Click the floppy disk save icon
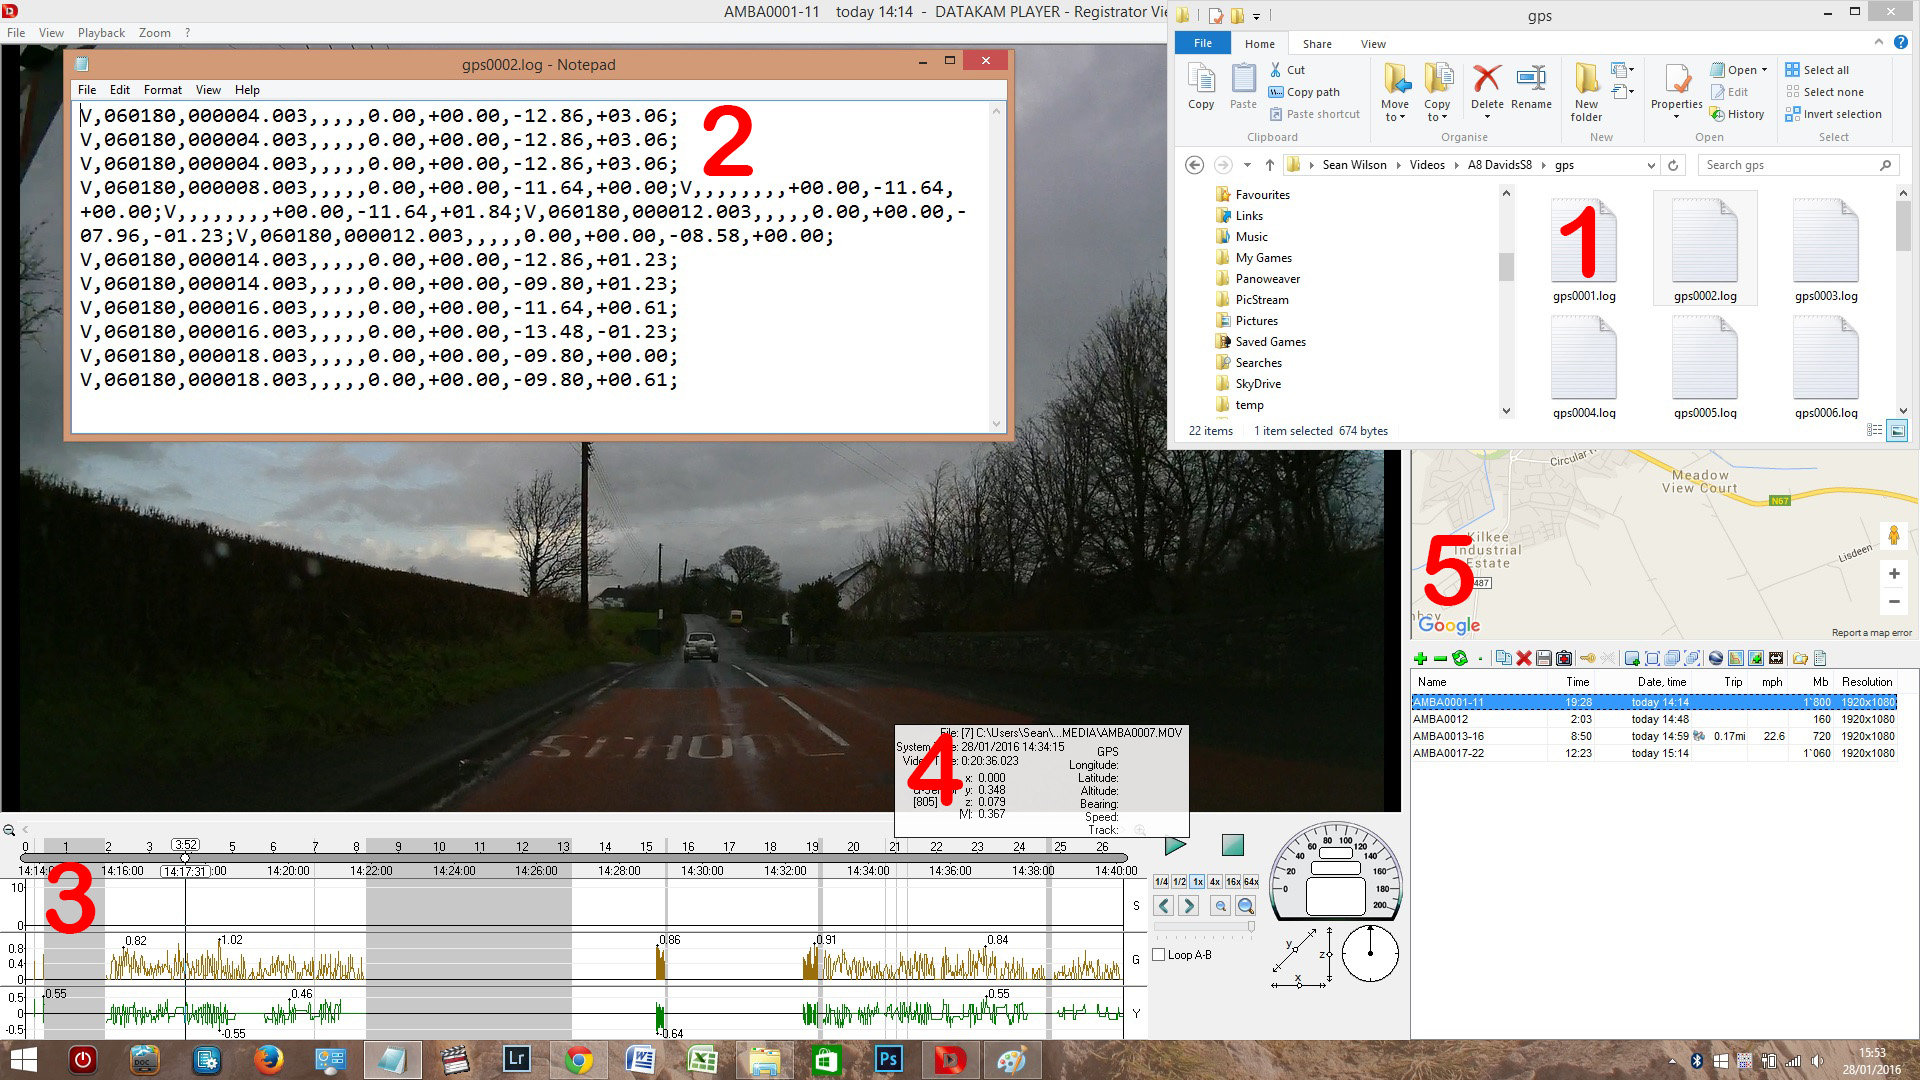 (1544, 658)
